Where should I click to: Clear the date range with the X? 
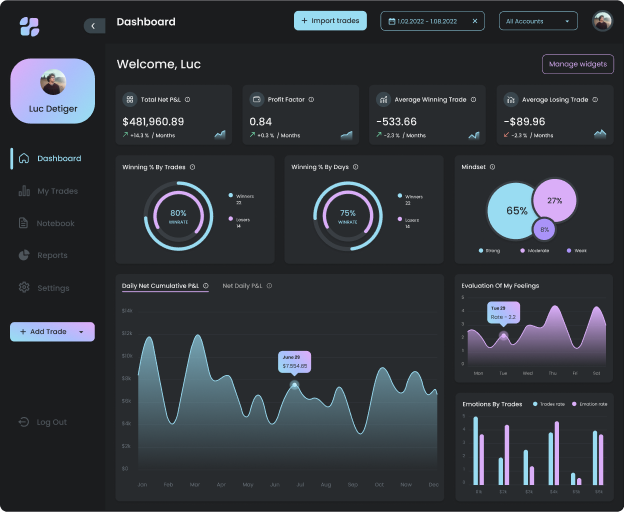(475, 21)
